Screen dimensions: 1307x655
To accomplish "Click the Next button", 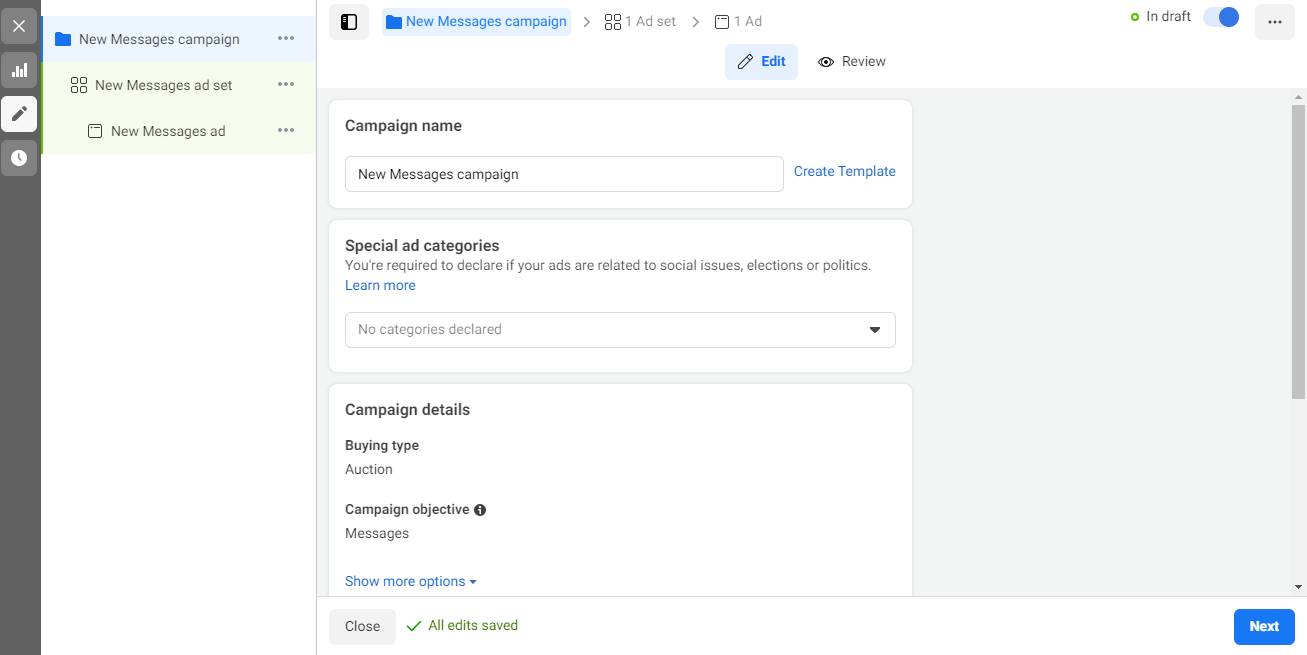I will [1263, 626].
